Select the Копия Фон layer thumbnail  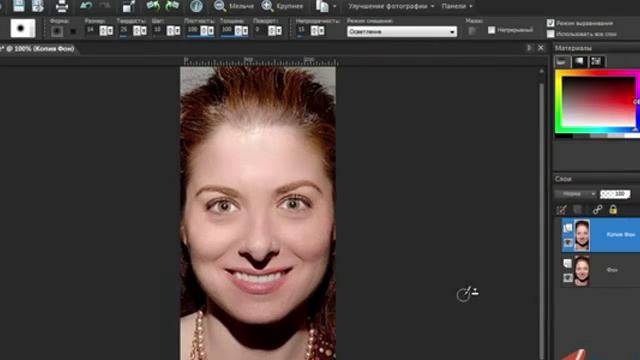[x=582, y=235]
